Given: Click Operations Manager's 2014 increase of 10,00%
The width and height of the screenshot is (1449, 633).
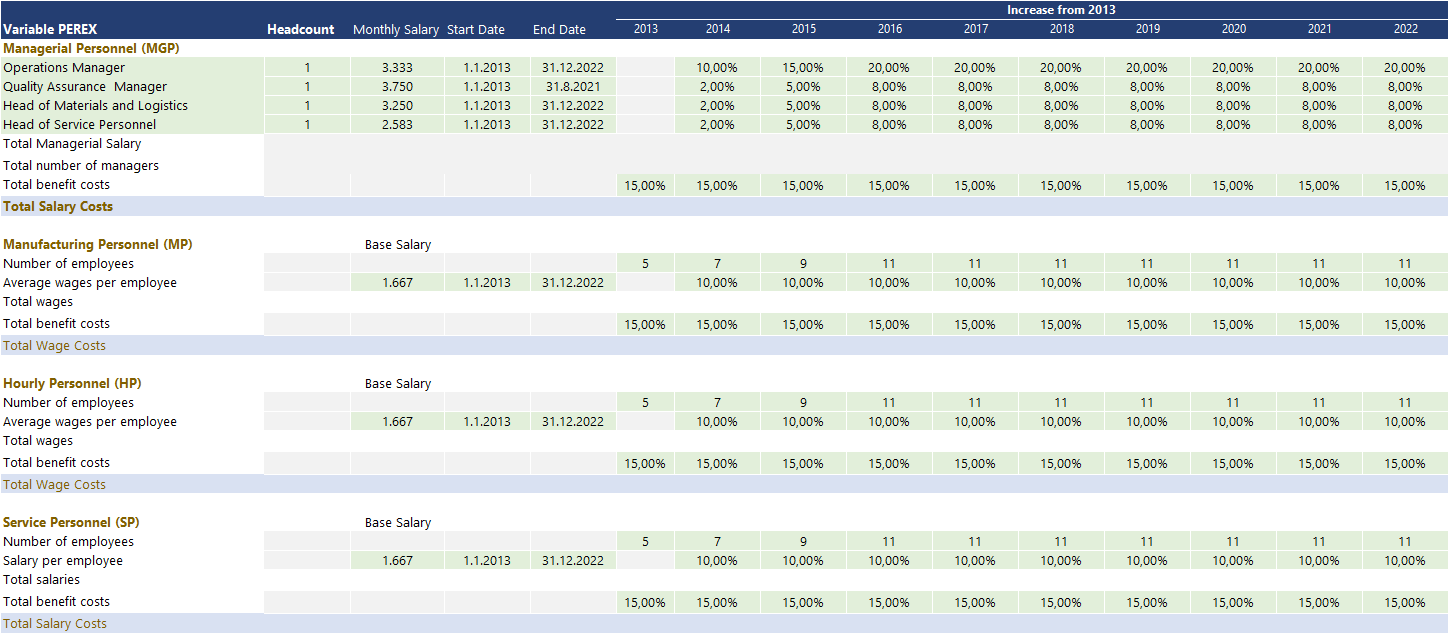Looking at the screenshot, I should [717, 68].
